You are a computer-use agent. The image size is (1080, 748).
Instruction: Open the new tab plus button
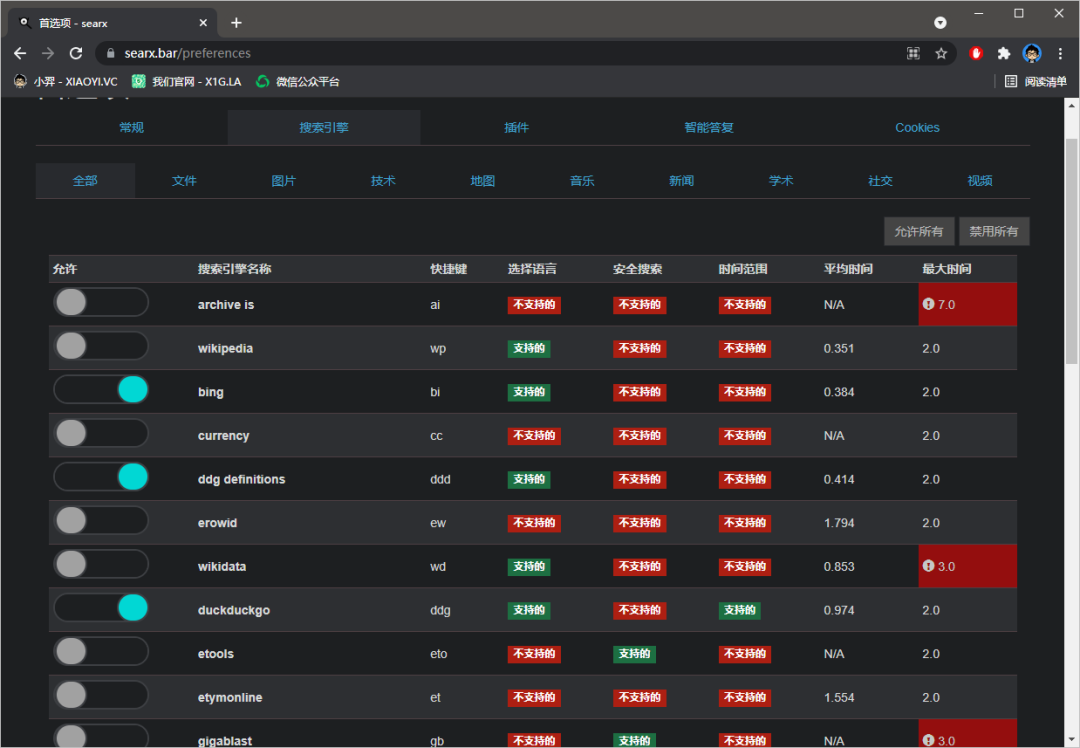click(236, 22)
